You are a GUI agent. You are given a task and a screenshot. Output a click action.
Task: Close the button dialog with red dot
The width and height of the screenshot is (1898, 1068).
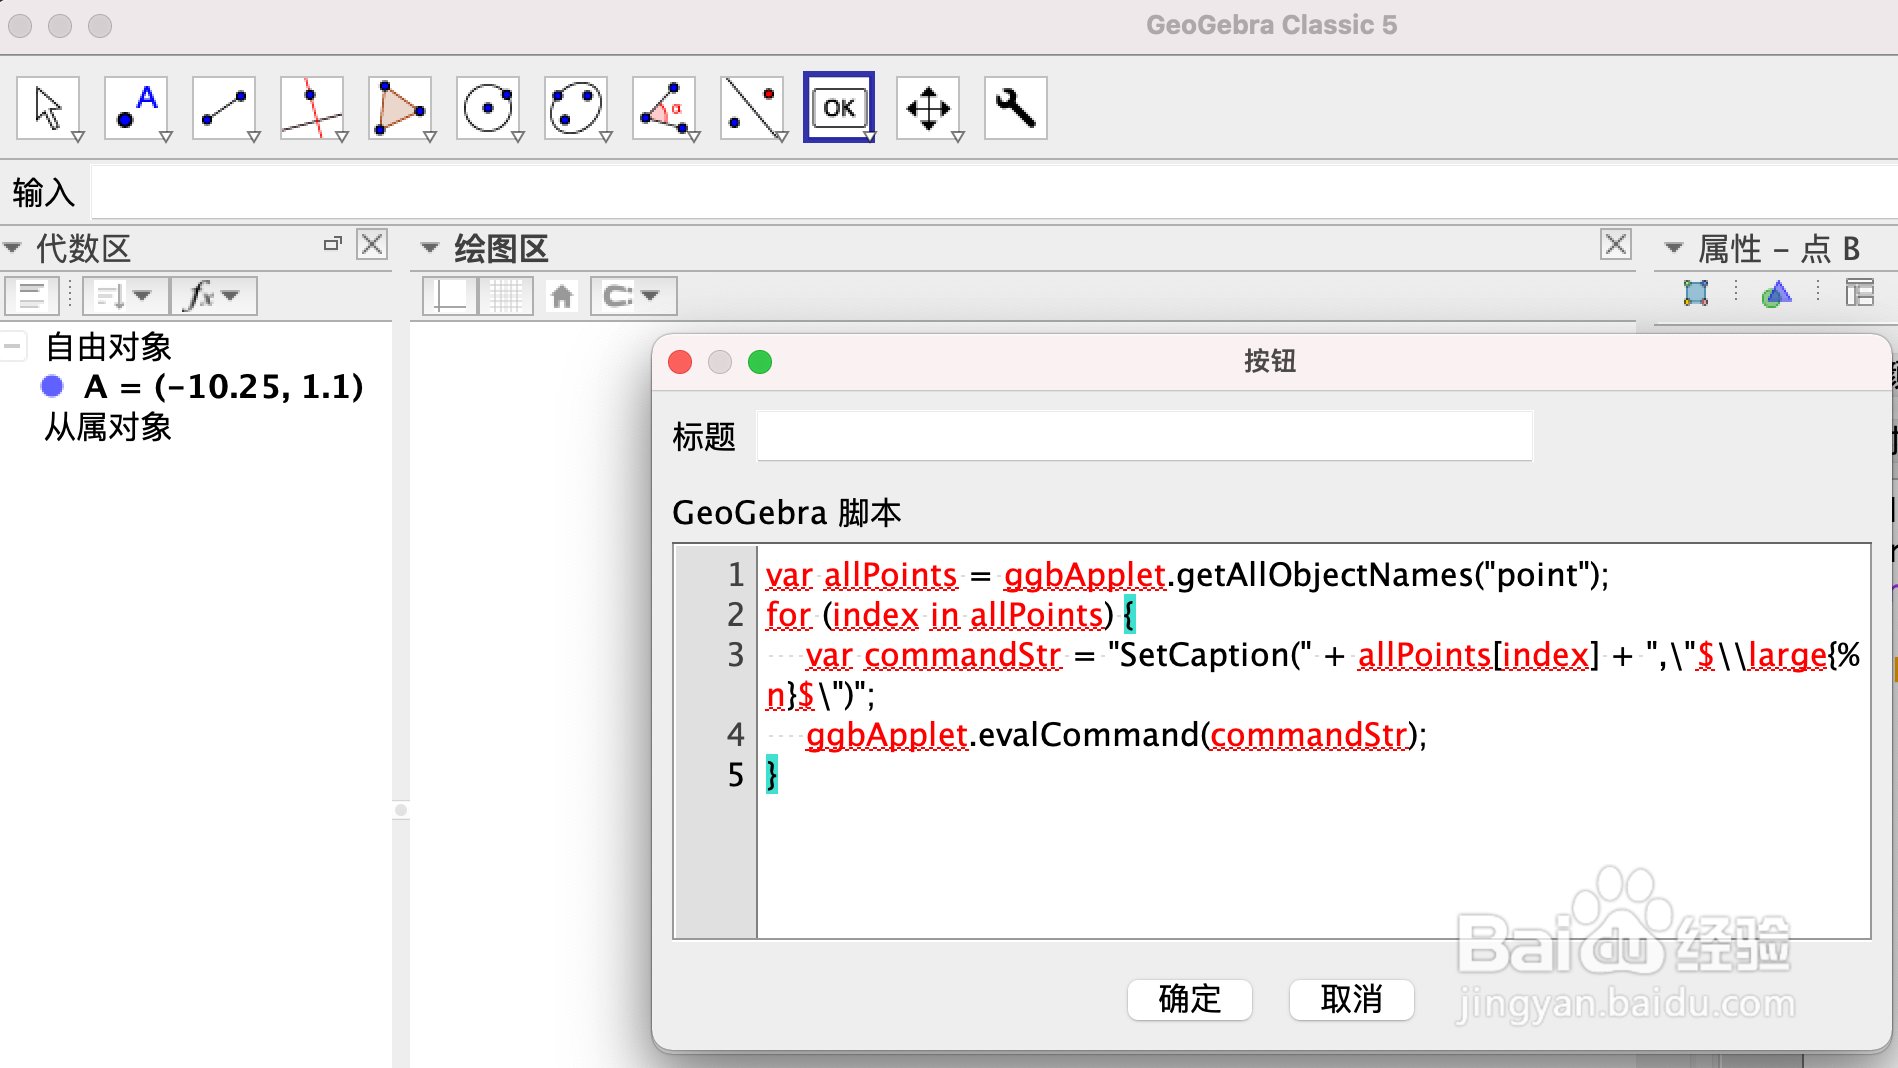(680, 362)
